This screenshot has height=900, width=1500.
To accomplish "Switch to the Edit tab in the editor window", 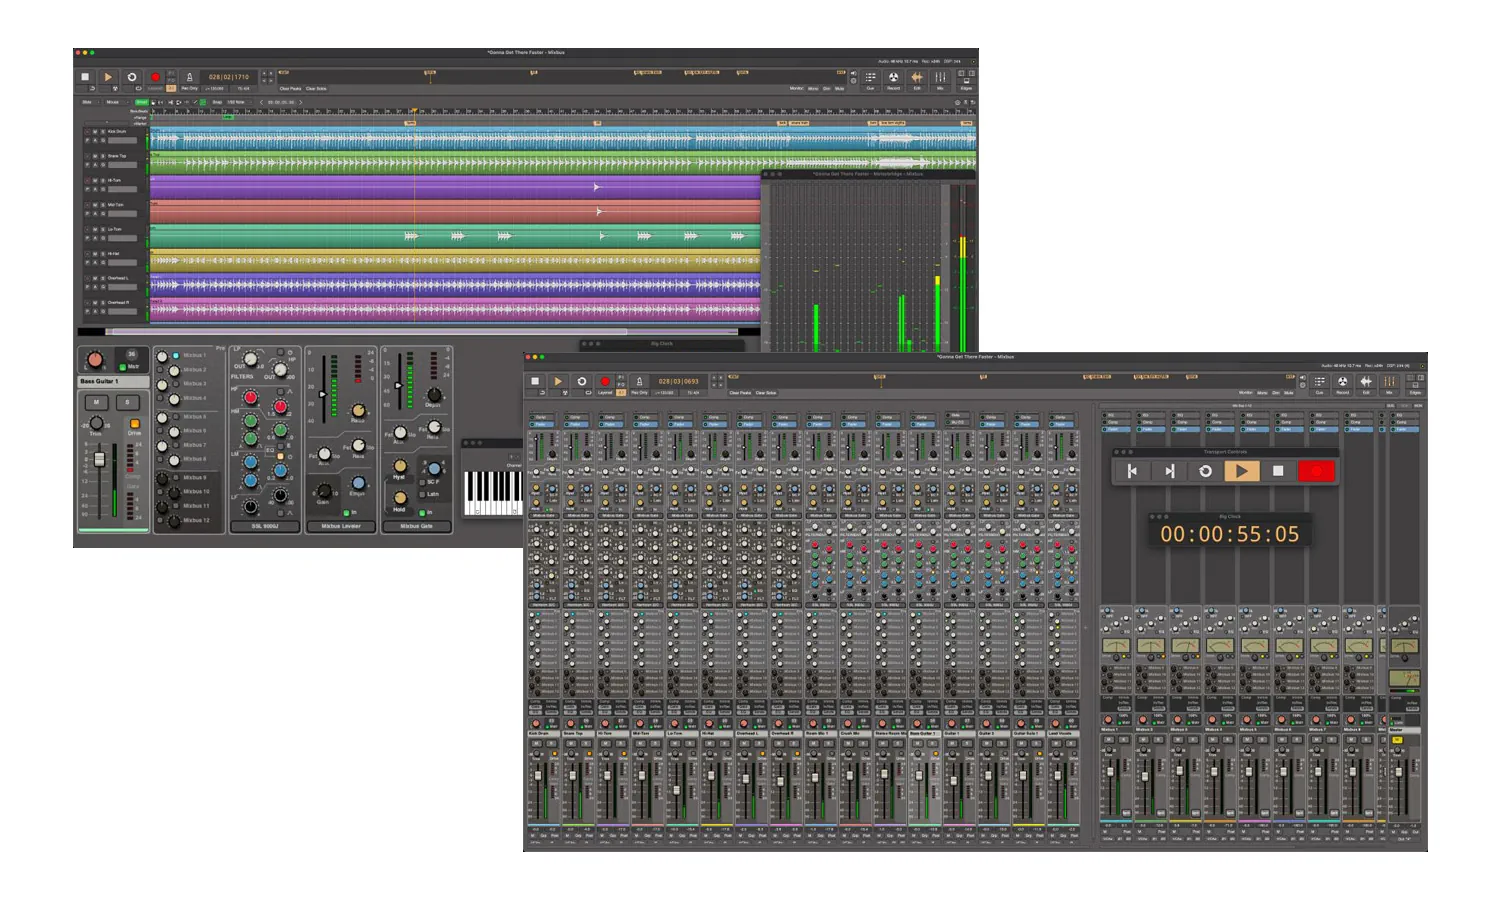I will pos(916,78).
